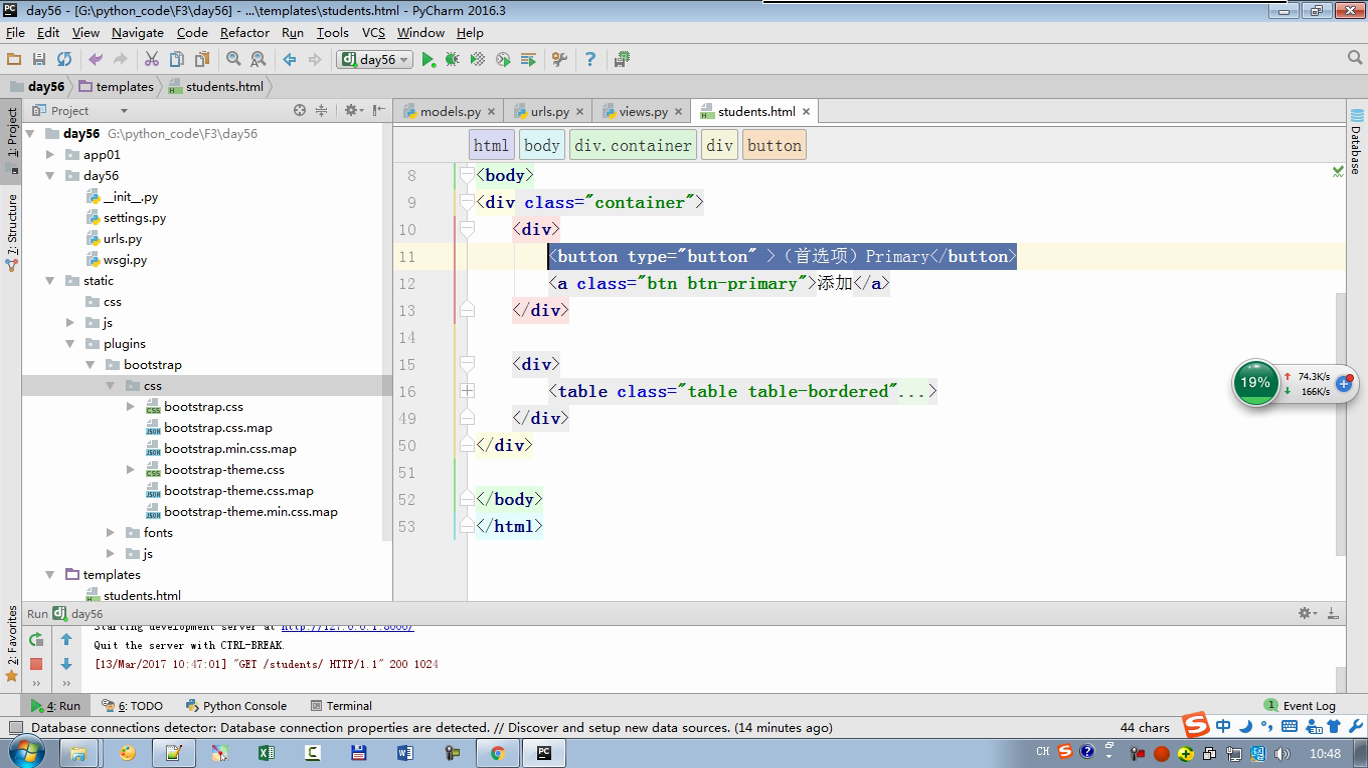The image size is (1368, 768).
Task: Start debugging with the bug icon
Action: tap(452, 60)
